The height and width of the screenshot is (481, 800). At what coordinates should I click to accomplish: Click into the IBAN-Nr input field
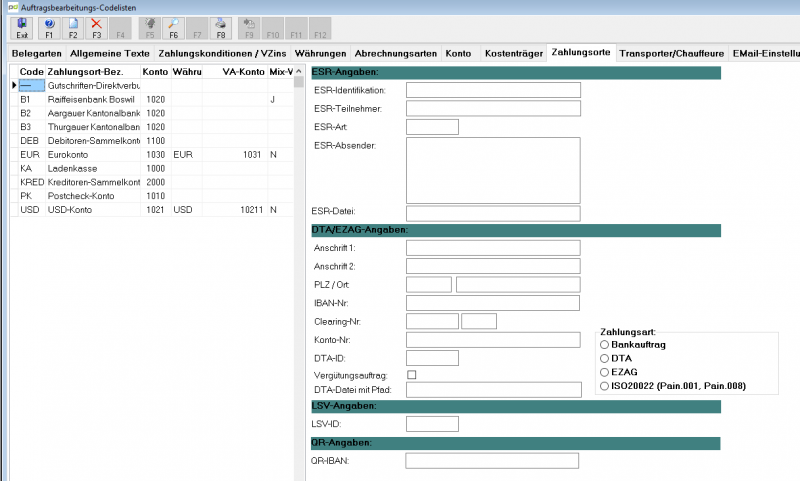point(493,303)
